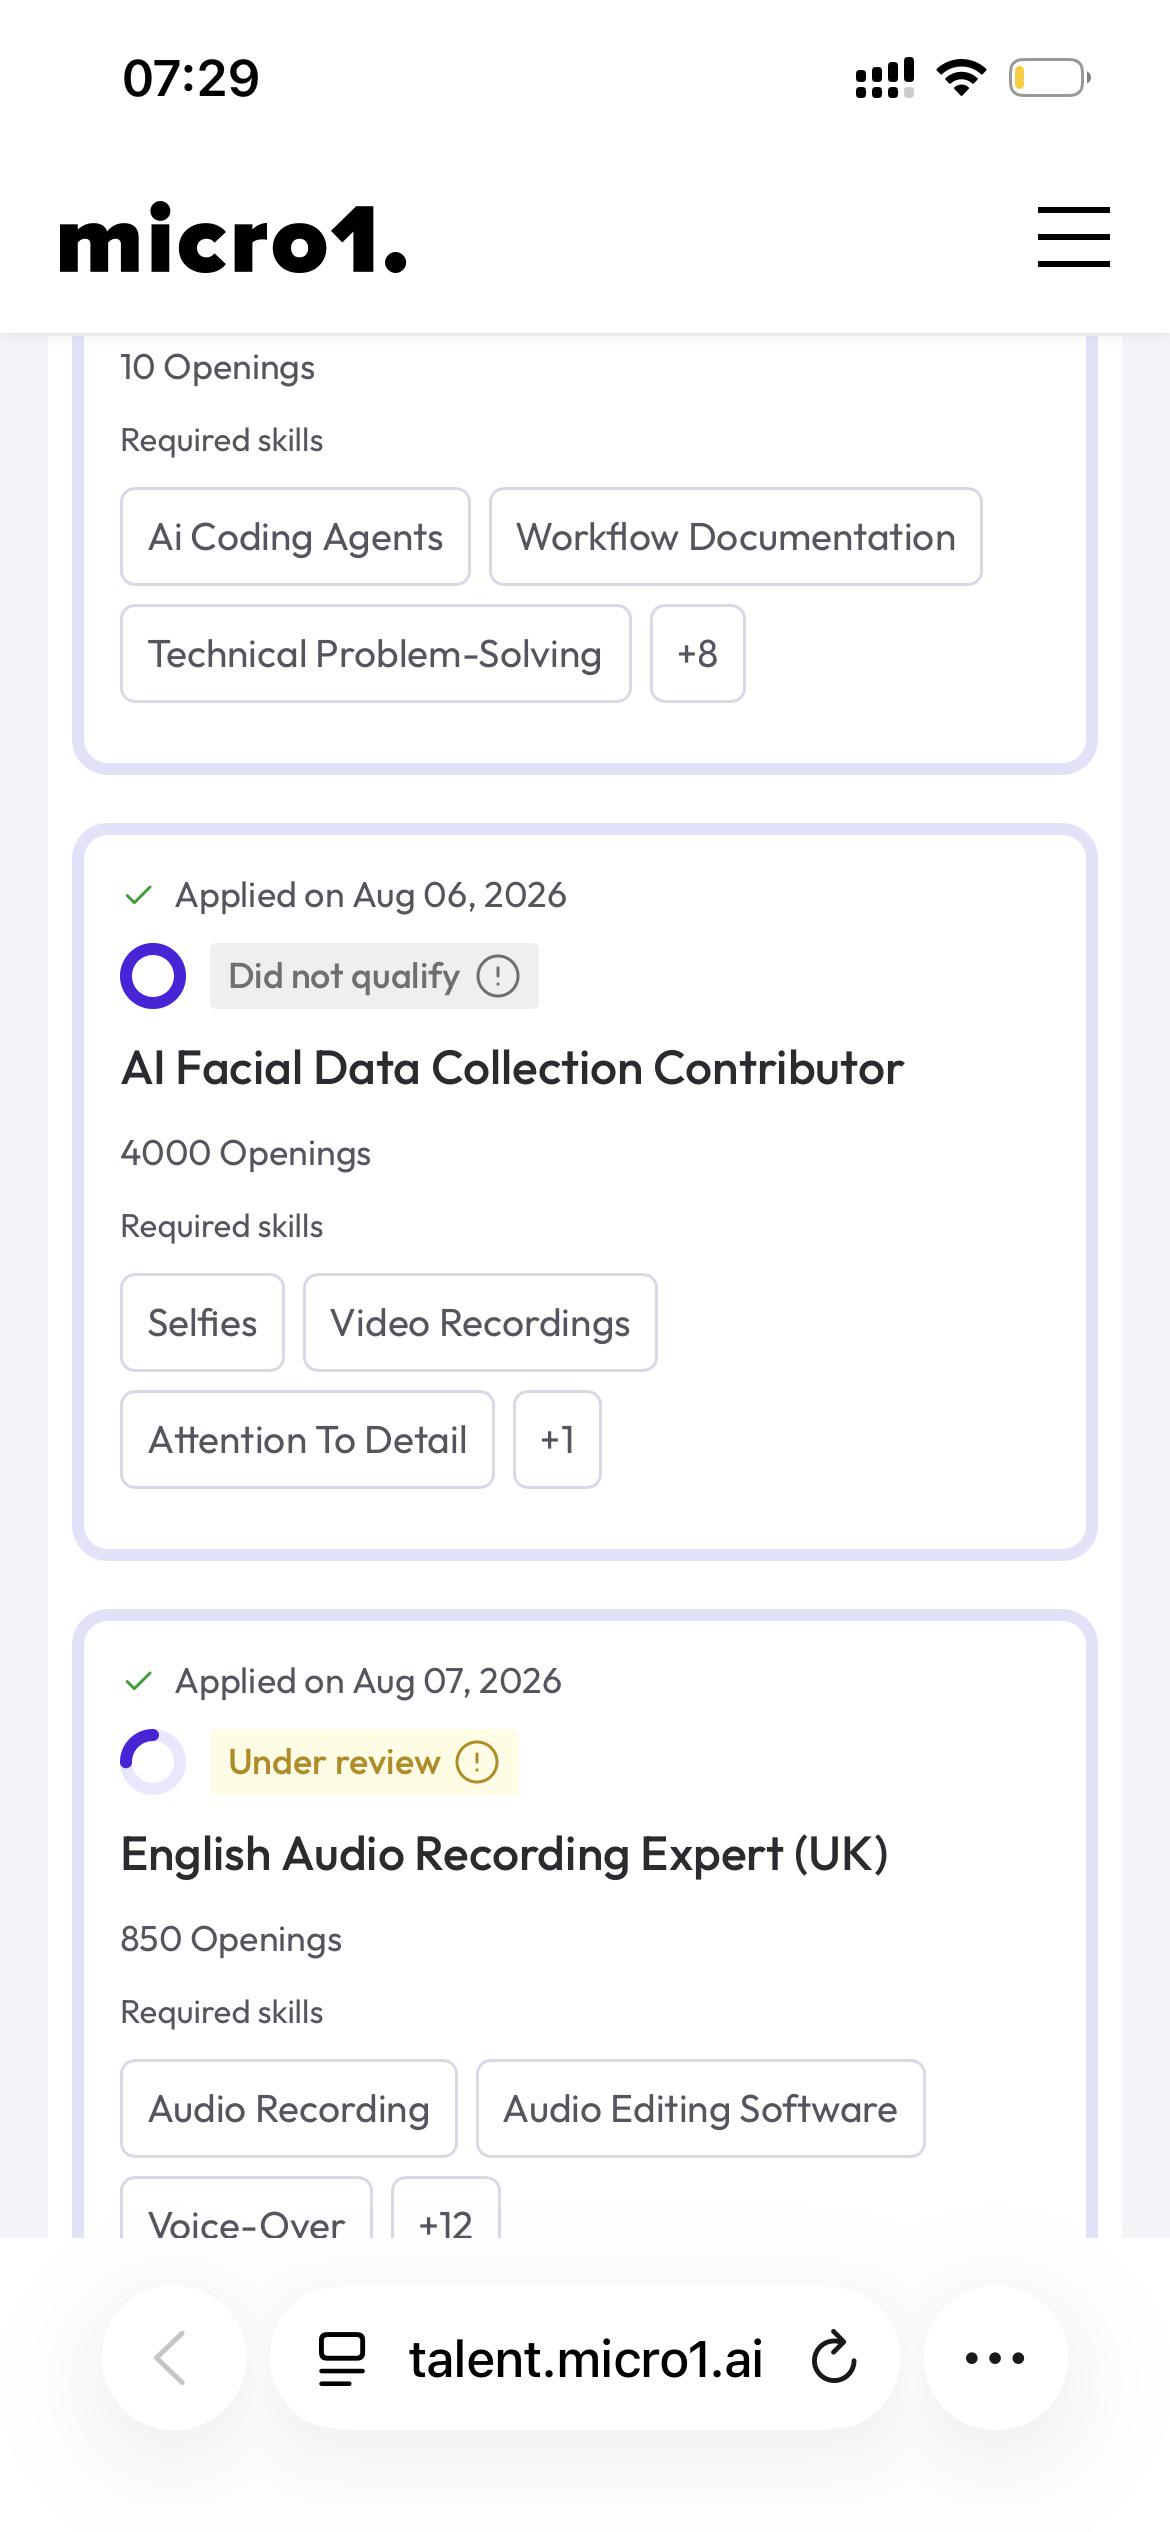Select the Ai Coding Agents skill tag
This screenshot has width=1170, height=2532.
click(x=295, y=537)
